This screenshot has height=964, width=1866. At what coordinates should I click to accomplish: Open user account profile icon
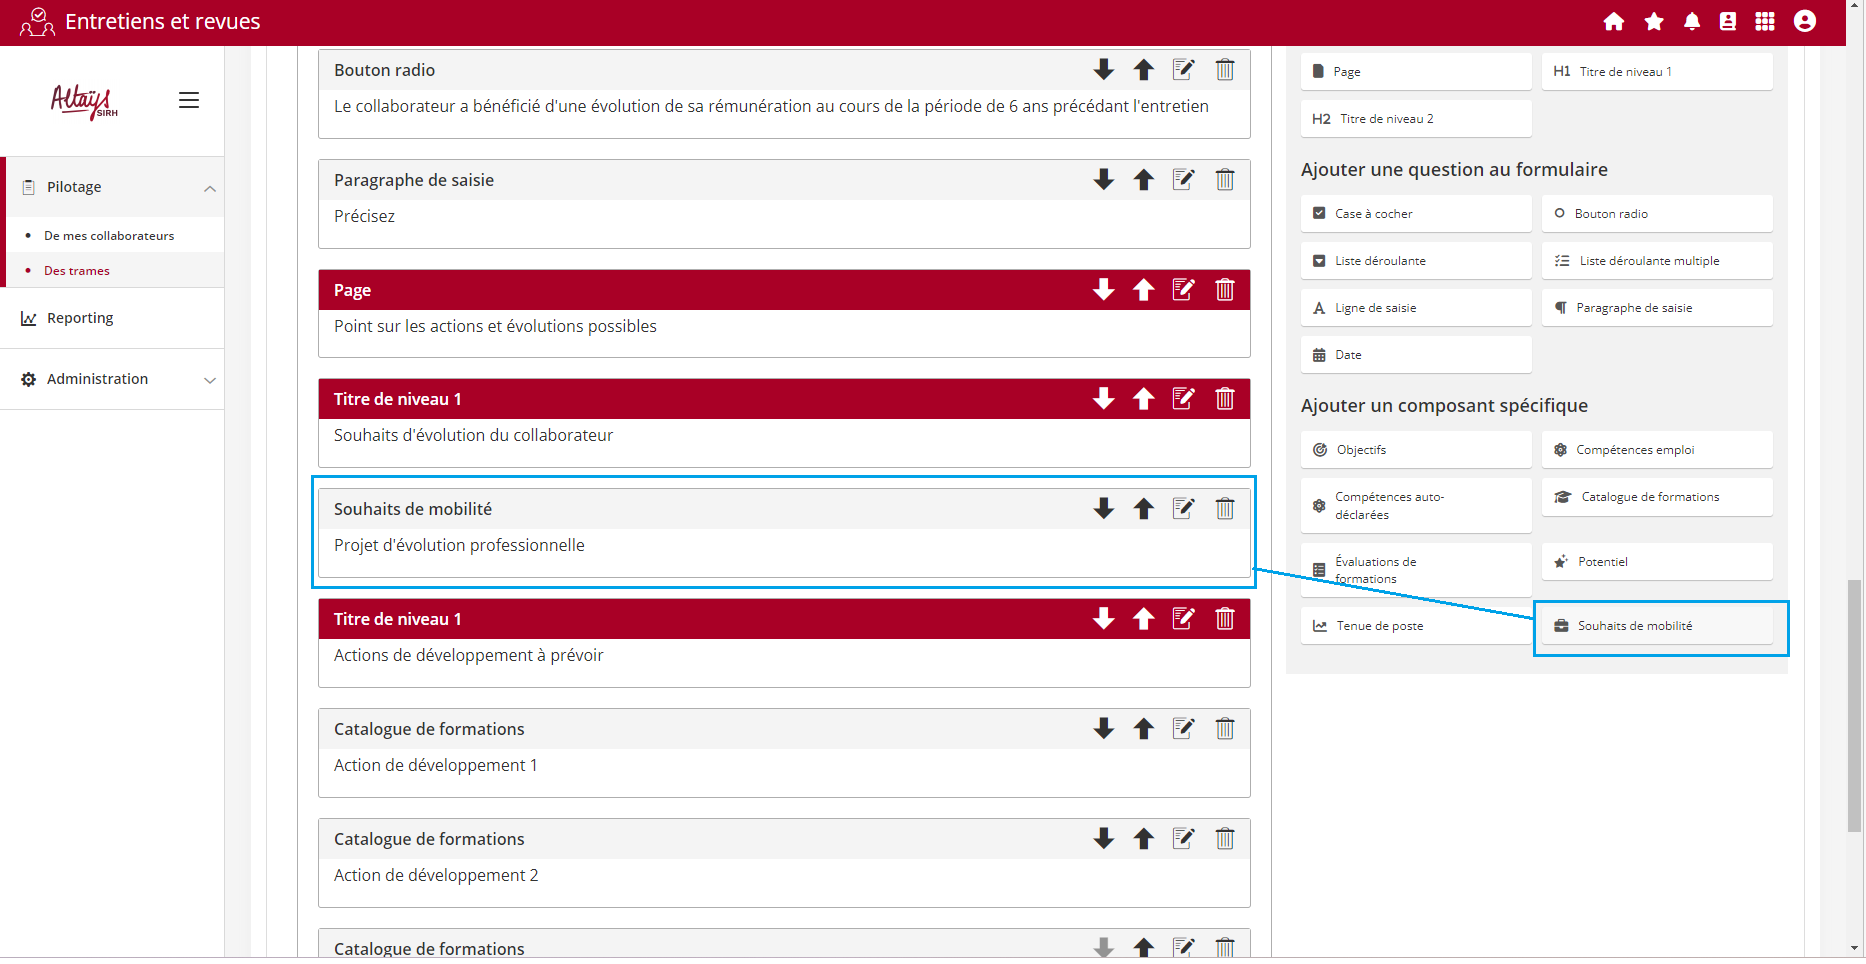coord(1805,22)
